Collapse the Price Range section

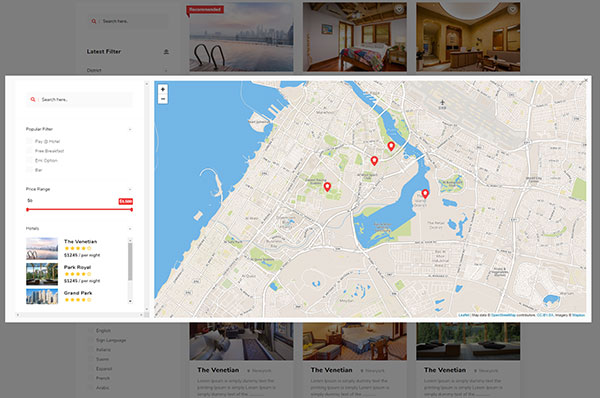130,189
